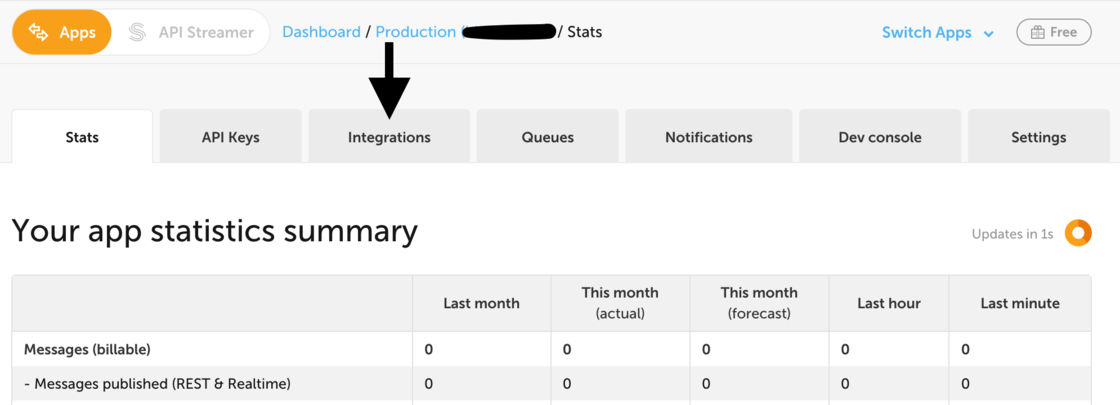Click the orange update countdown ring icon
This screenshot has height=405, width=1120.
tap(1078, 233)
